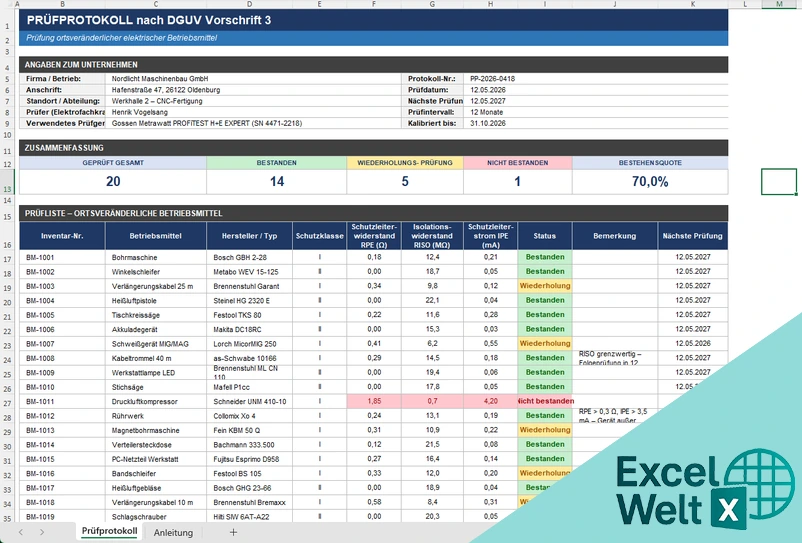Select row 13 header
Screen dimensions: 802x543
point(7,182)
